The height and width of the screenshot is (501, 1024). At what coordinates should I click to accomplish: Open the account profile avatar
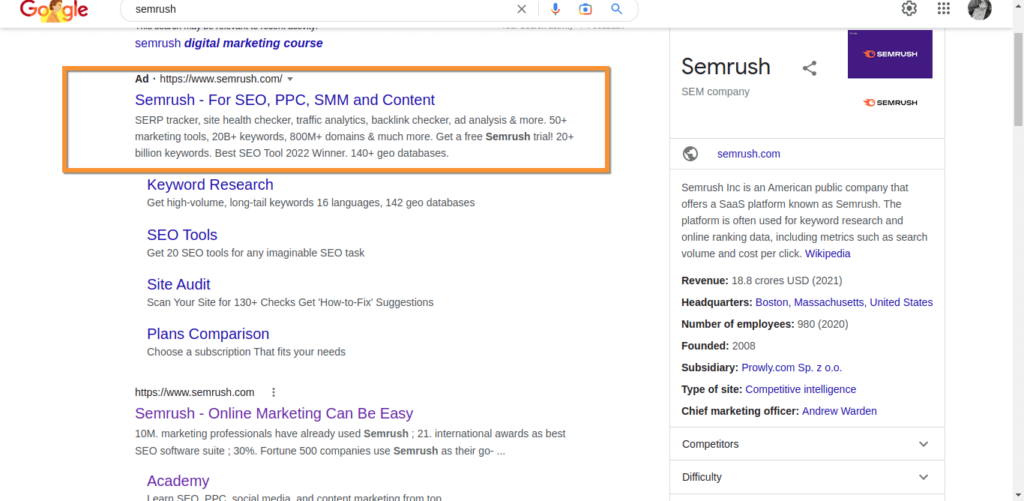[980, 8]
